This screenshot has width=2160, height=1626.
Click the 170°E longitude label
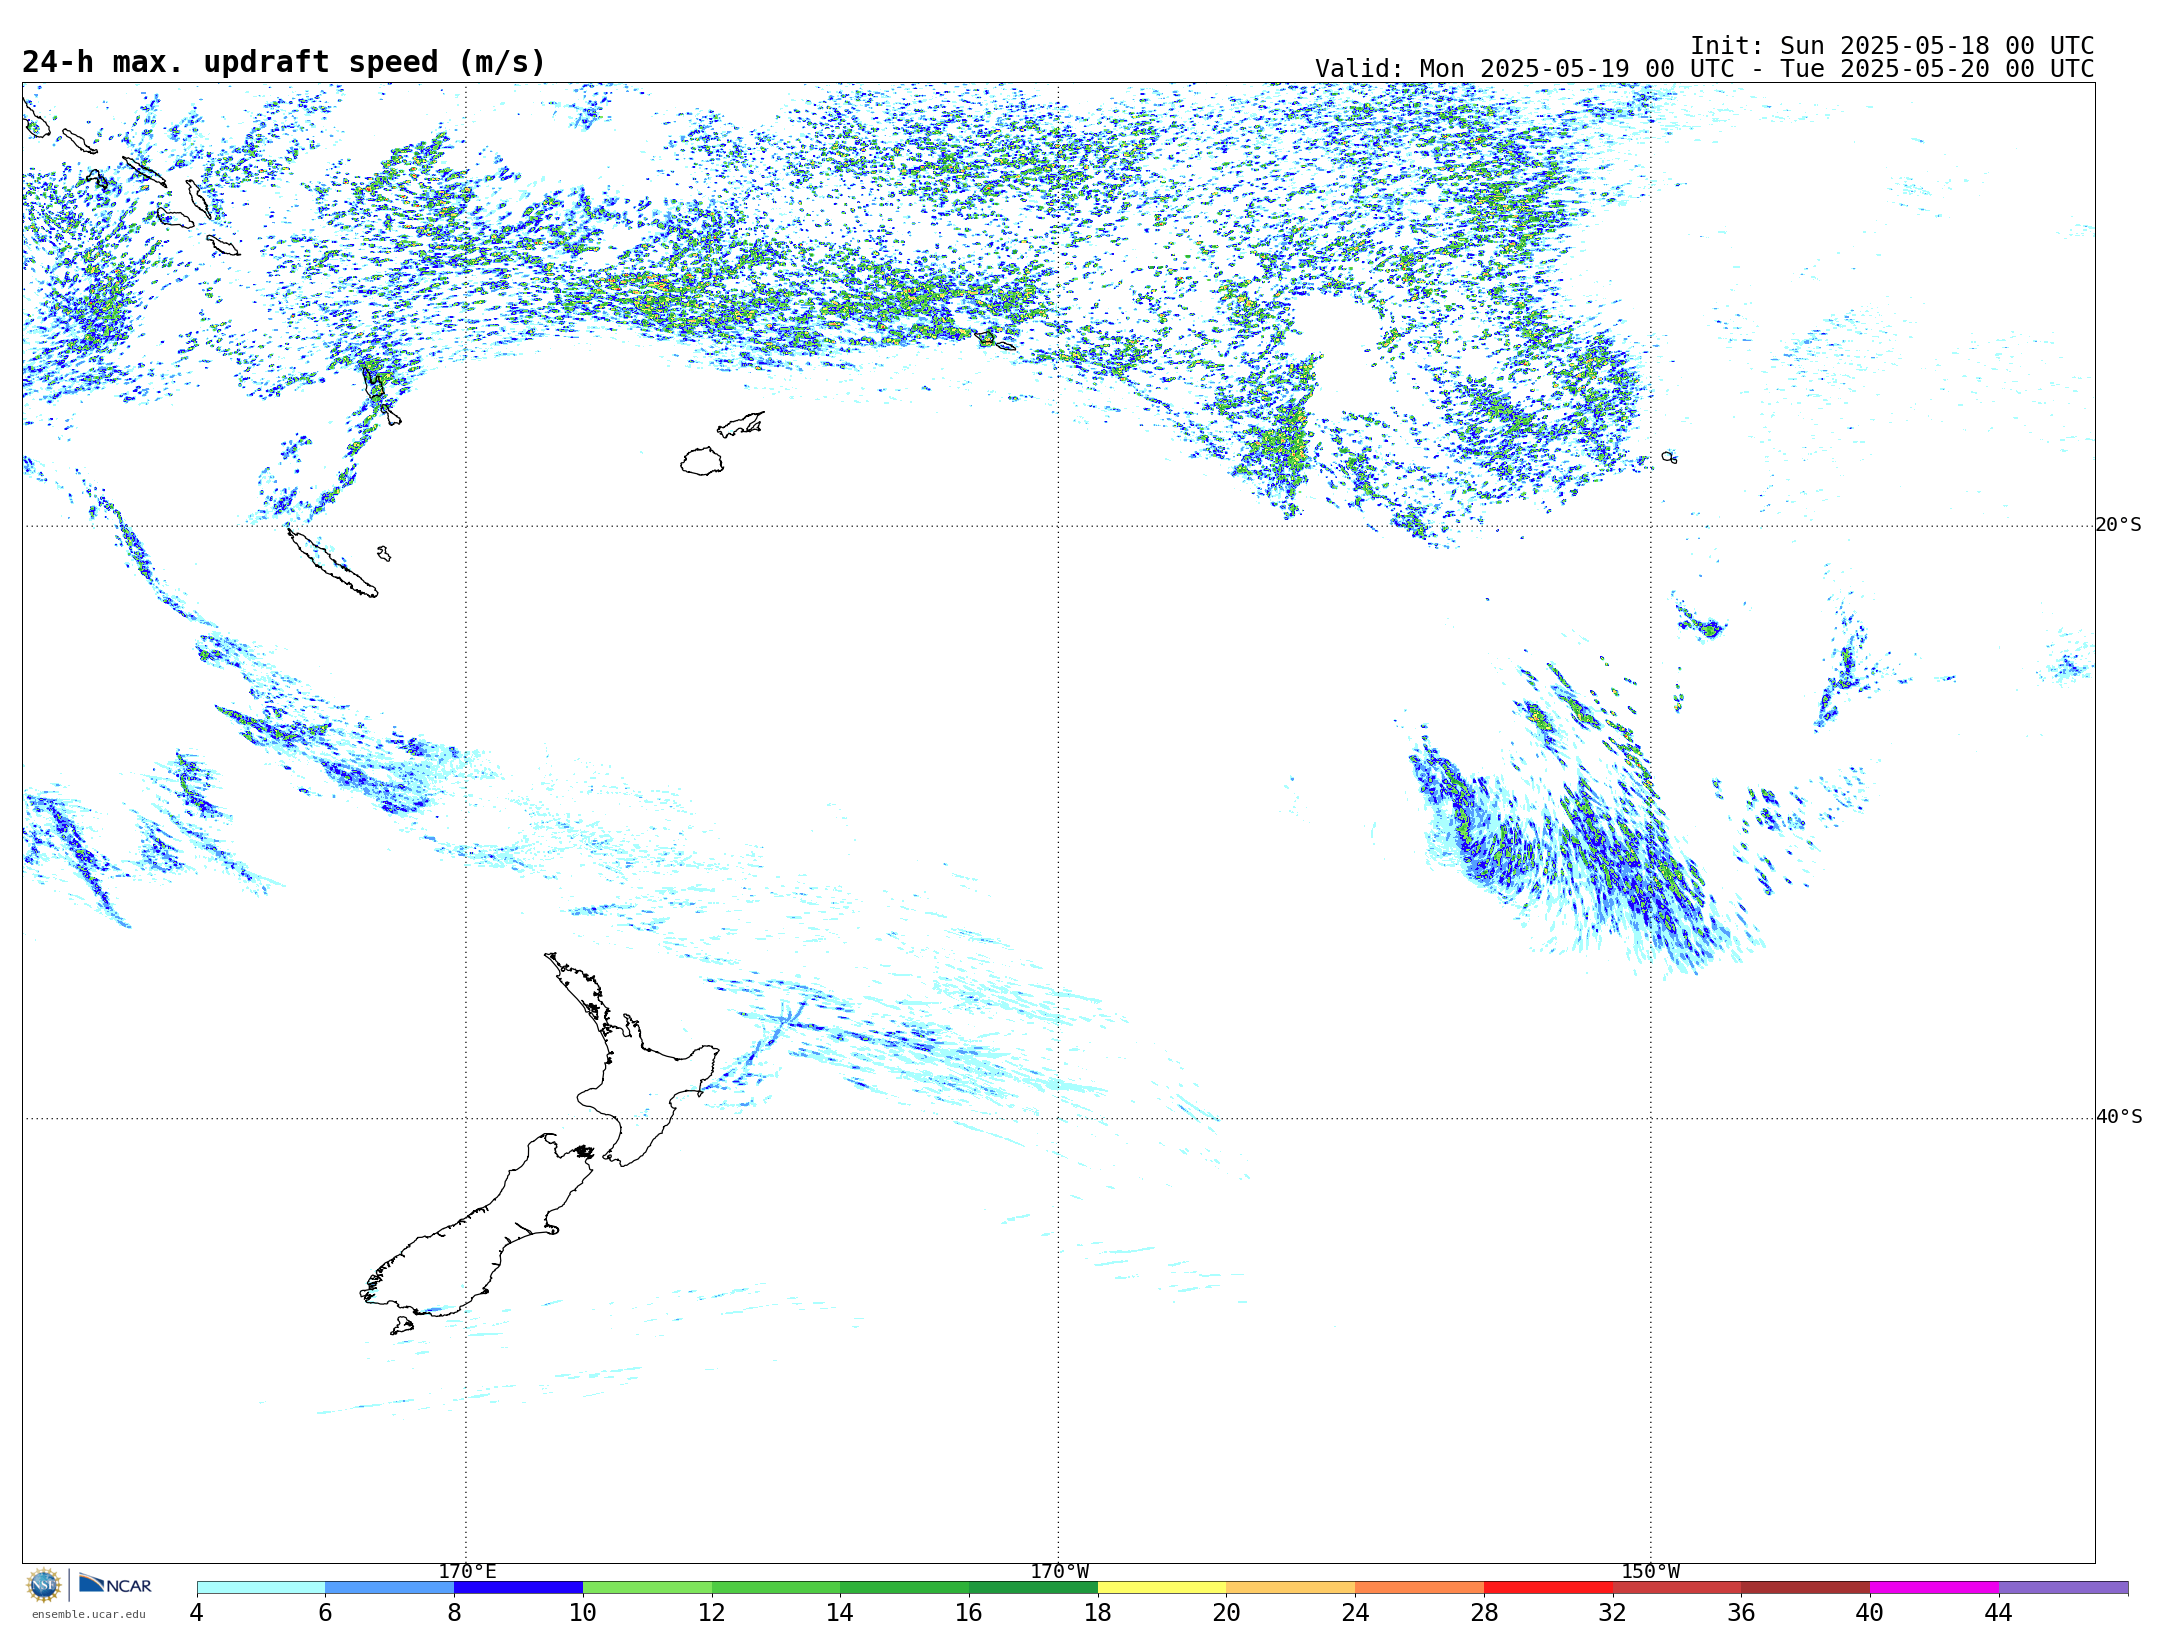point(467,1572)
